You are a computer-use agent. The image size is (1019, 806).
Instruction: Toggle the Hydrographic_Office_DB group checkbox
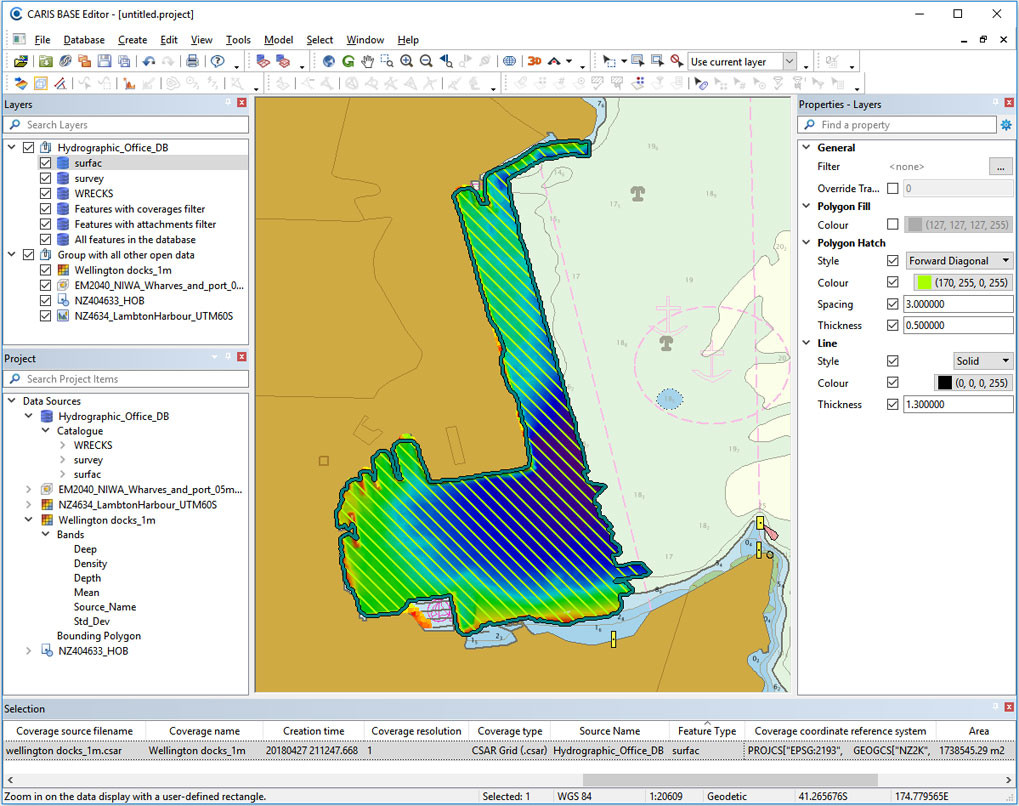(29, 148)
